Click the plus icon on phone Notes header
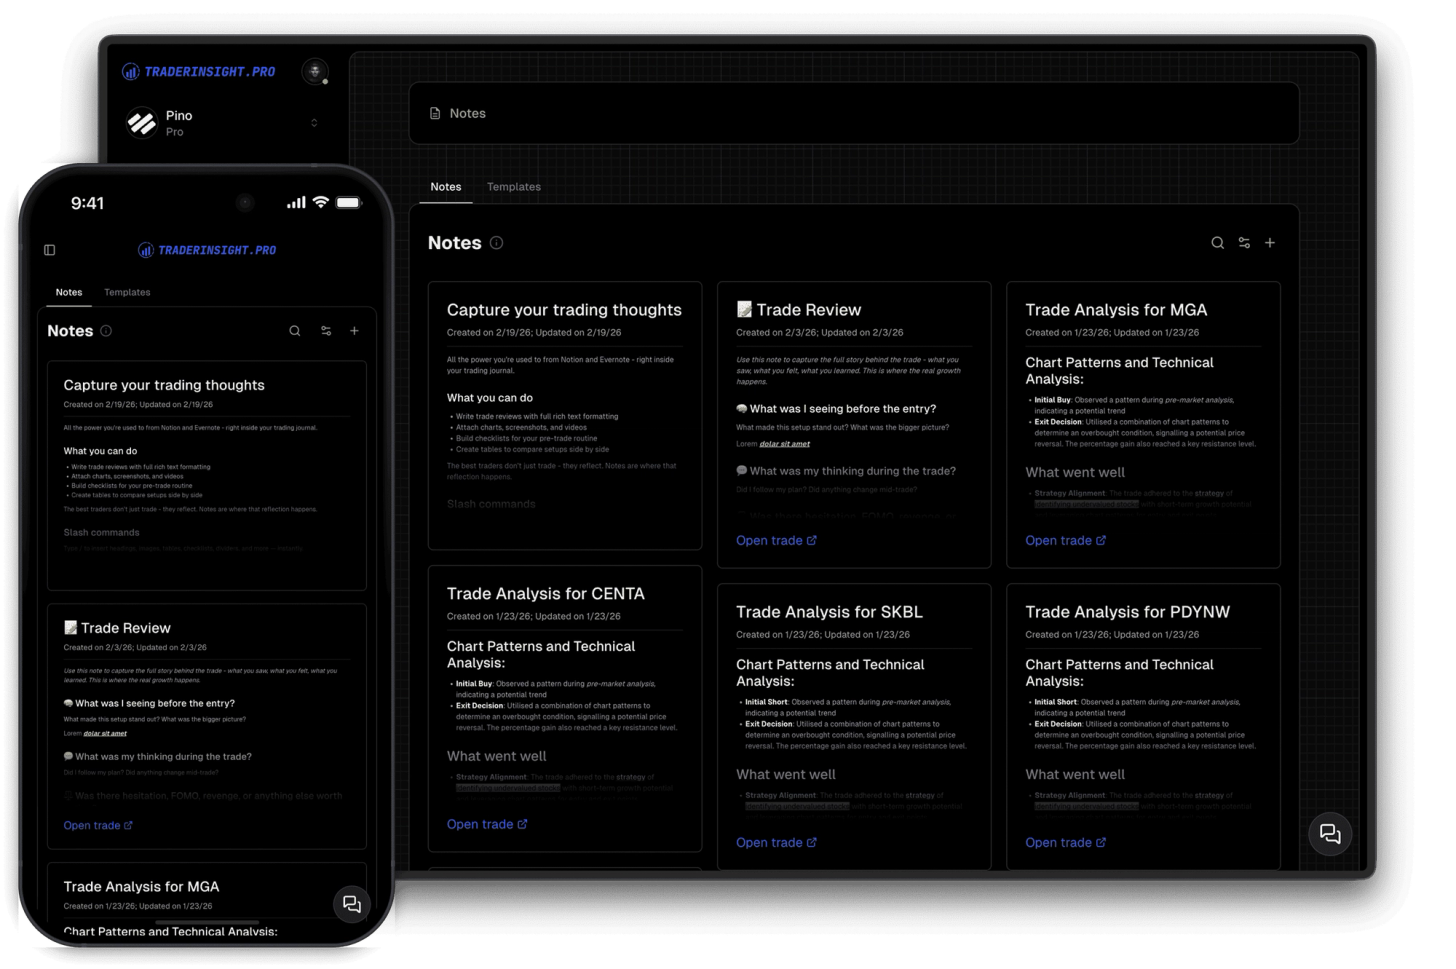 point(354,331)
